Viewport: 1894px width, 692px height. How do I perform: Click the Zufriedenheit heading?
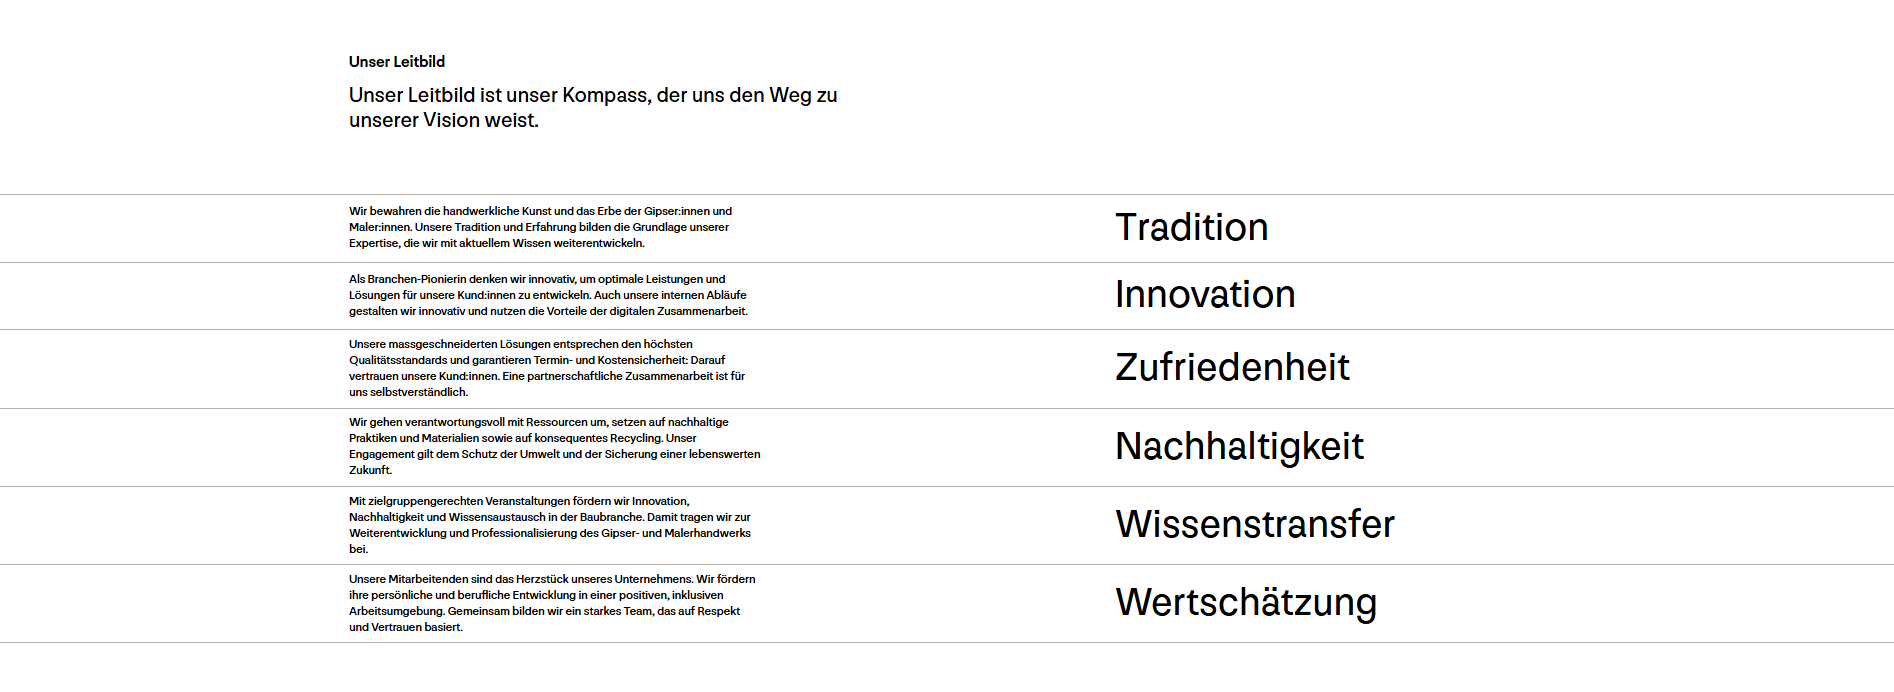coord(1232,368)
